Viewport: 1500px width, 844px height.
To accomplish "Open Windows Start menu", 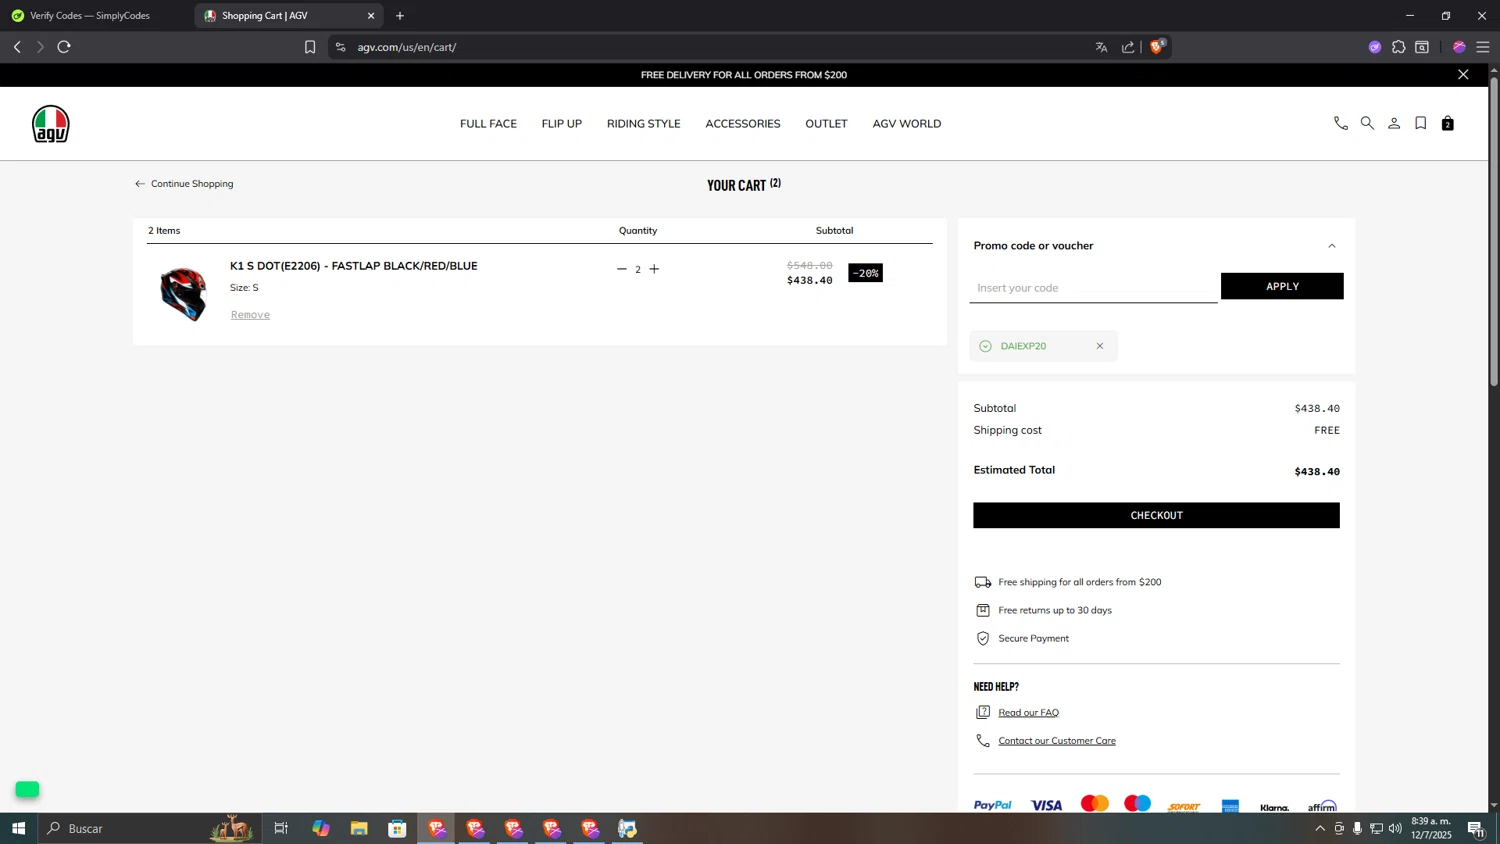I will coord(18,829).
